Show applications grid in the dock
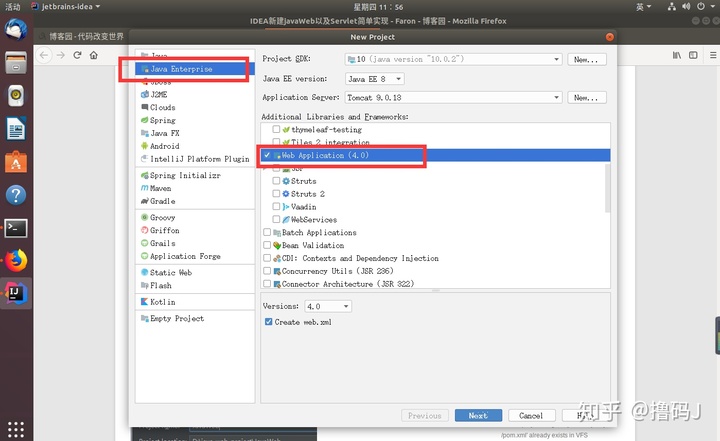720x441 pixels. click(x=16, y=429)
